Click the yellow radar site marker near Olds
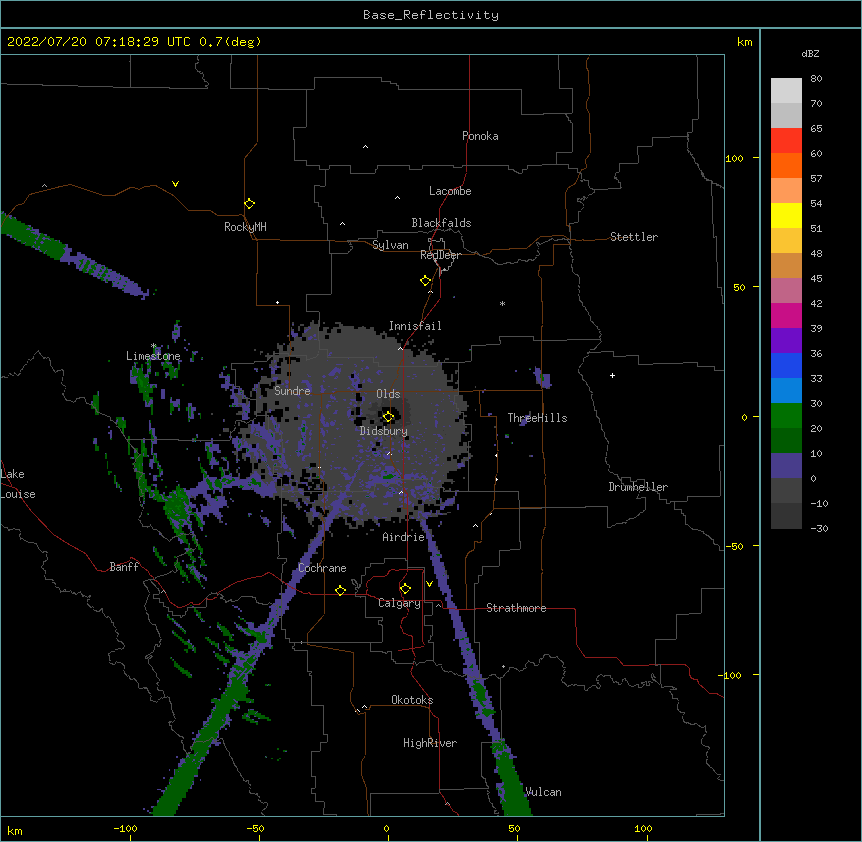The width and height of the screenshot is (862, 842). (x=388, y=417)
